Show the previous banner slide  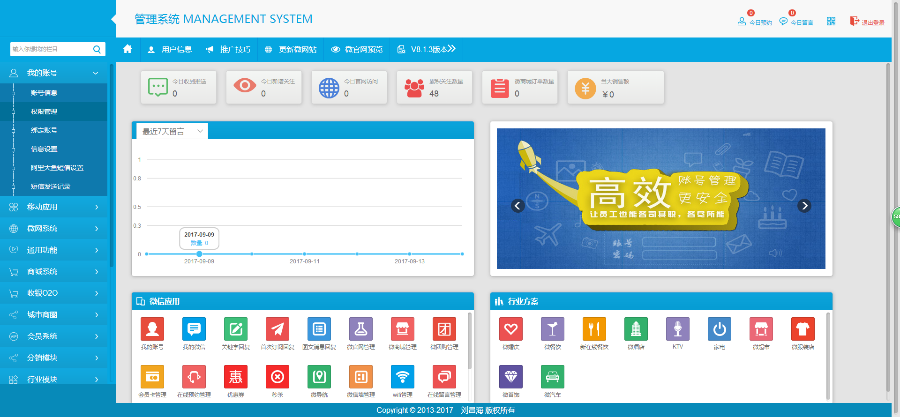(518, 205)
